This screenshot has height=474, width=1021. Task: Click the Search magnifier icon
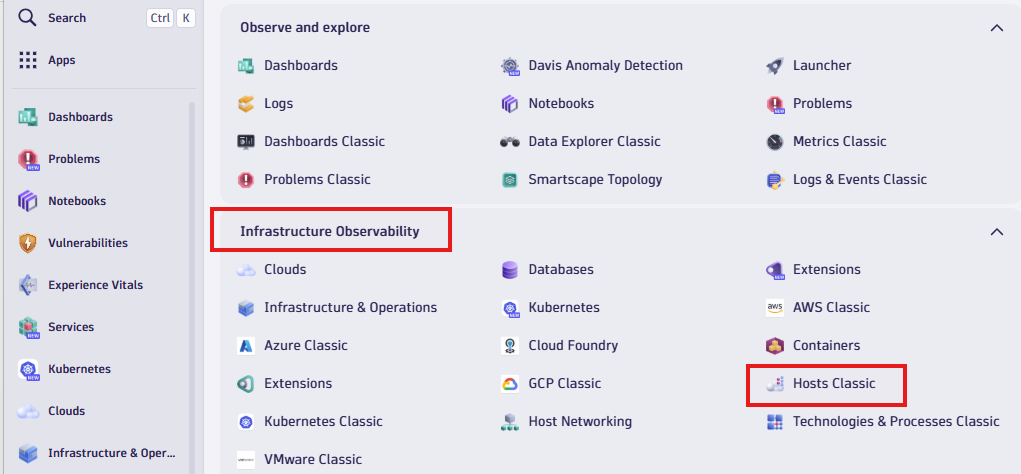pyautogui.click(x=28, y=18)
